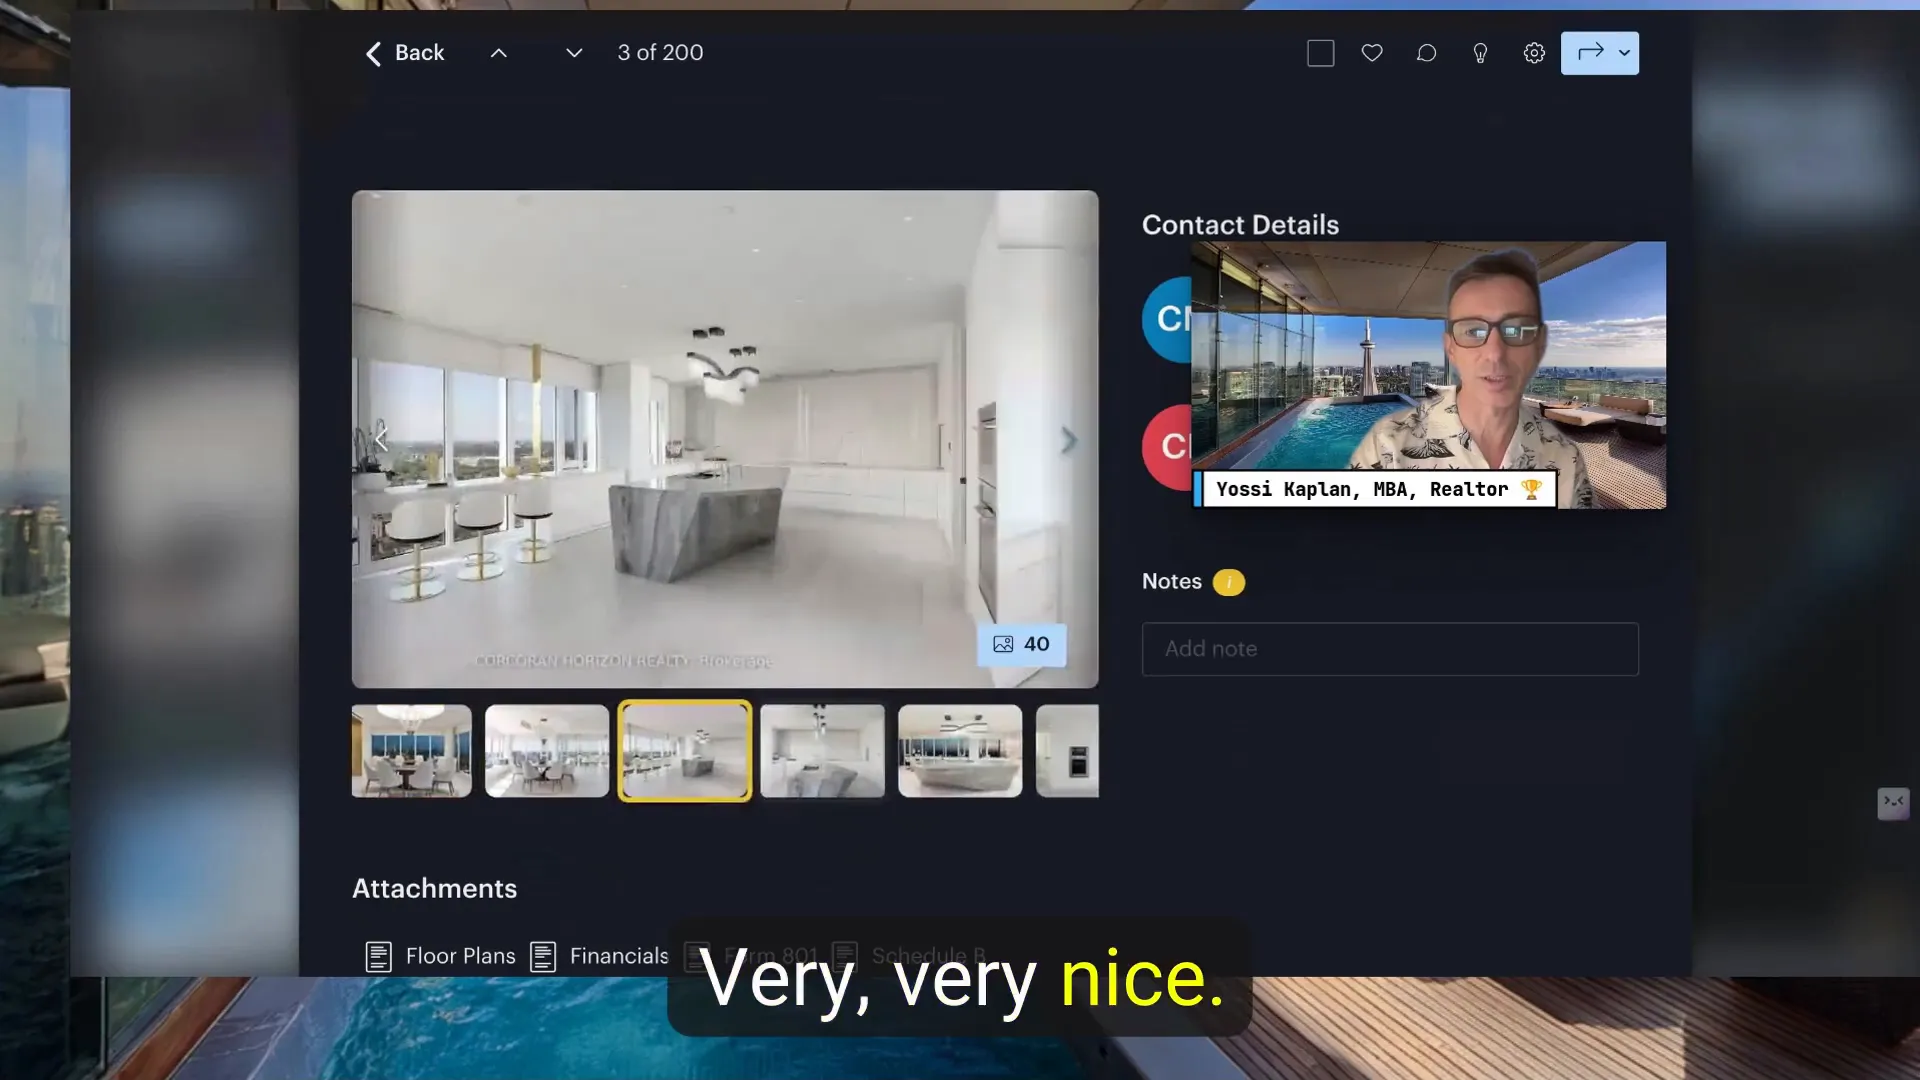Click the Attachments heading
The image size is (1920, 1080).
pyautogui.click(x=434, y=889)
